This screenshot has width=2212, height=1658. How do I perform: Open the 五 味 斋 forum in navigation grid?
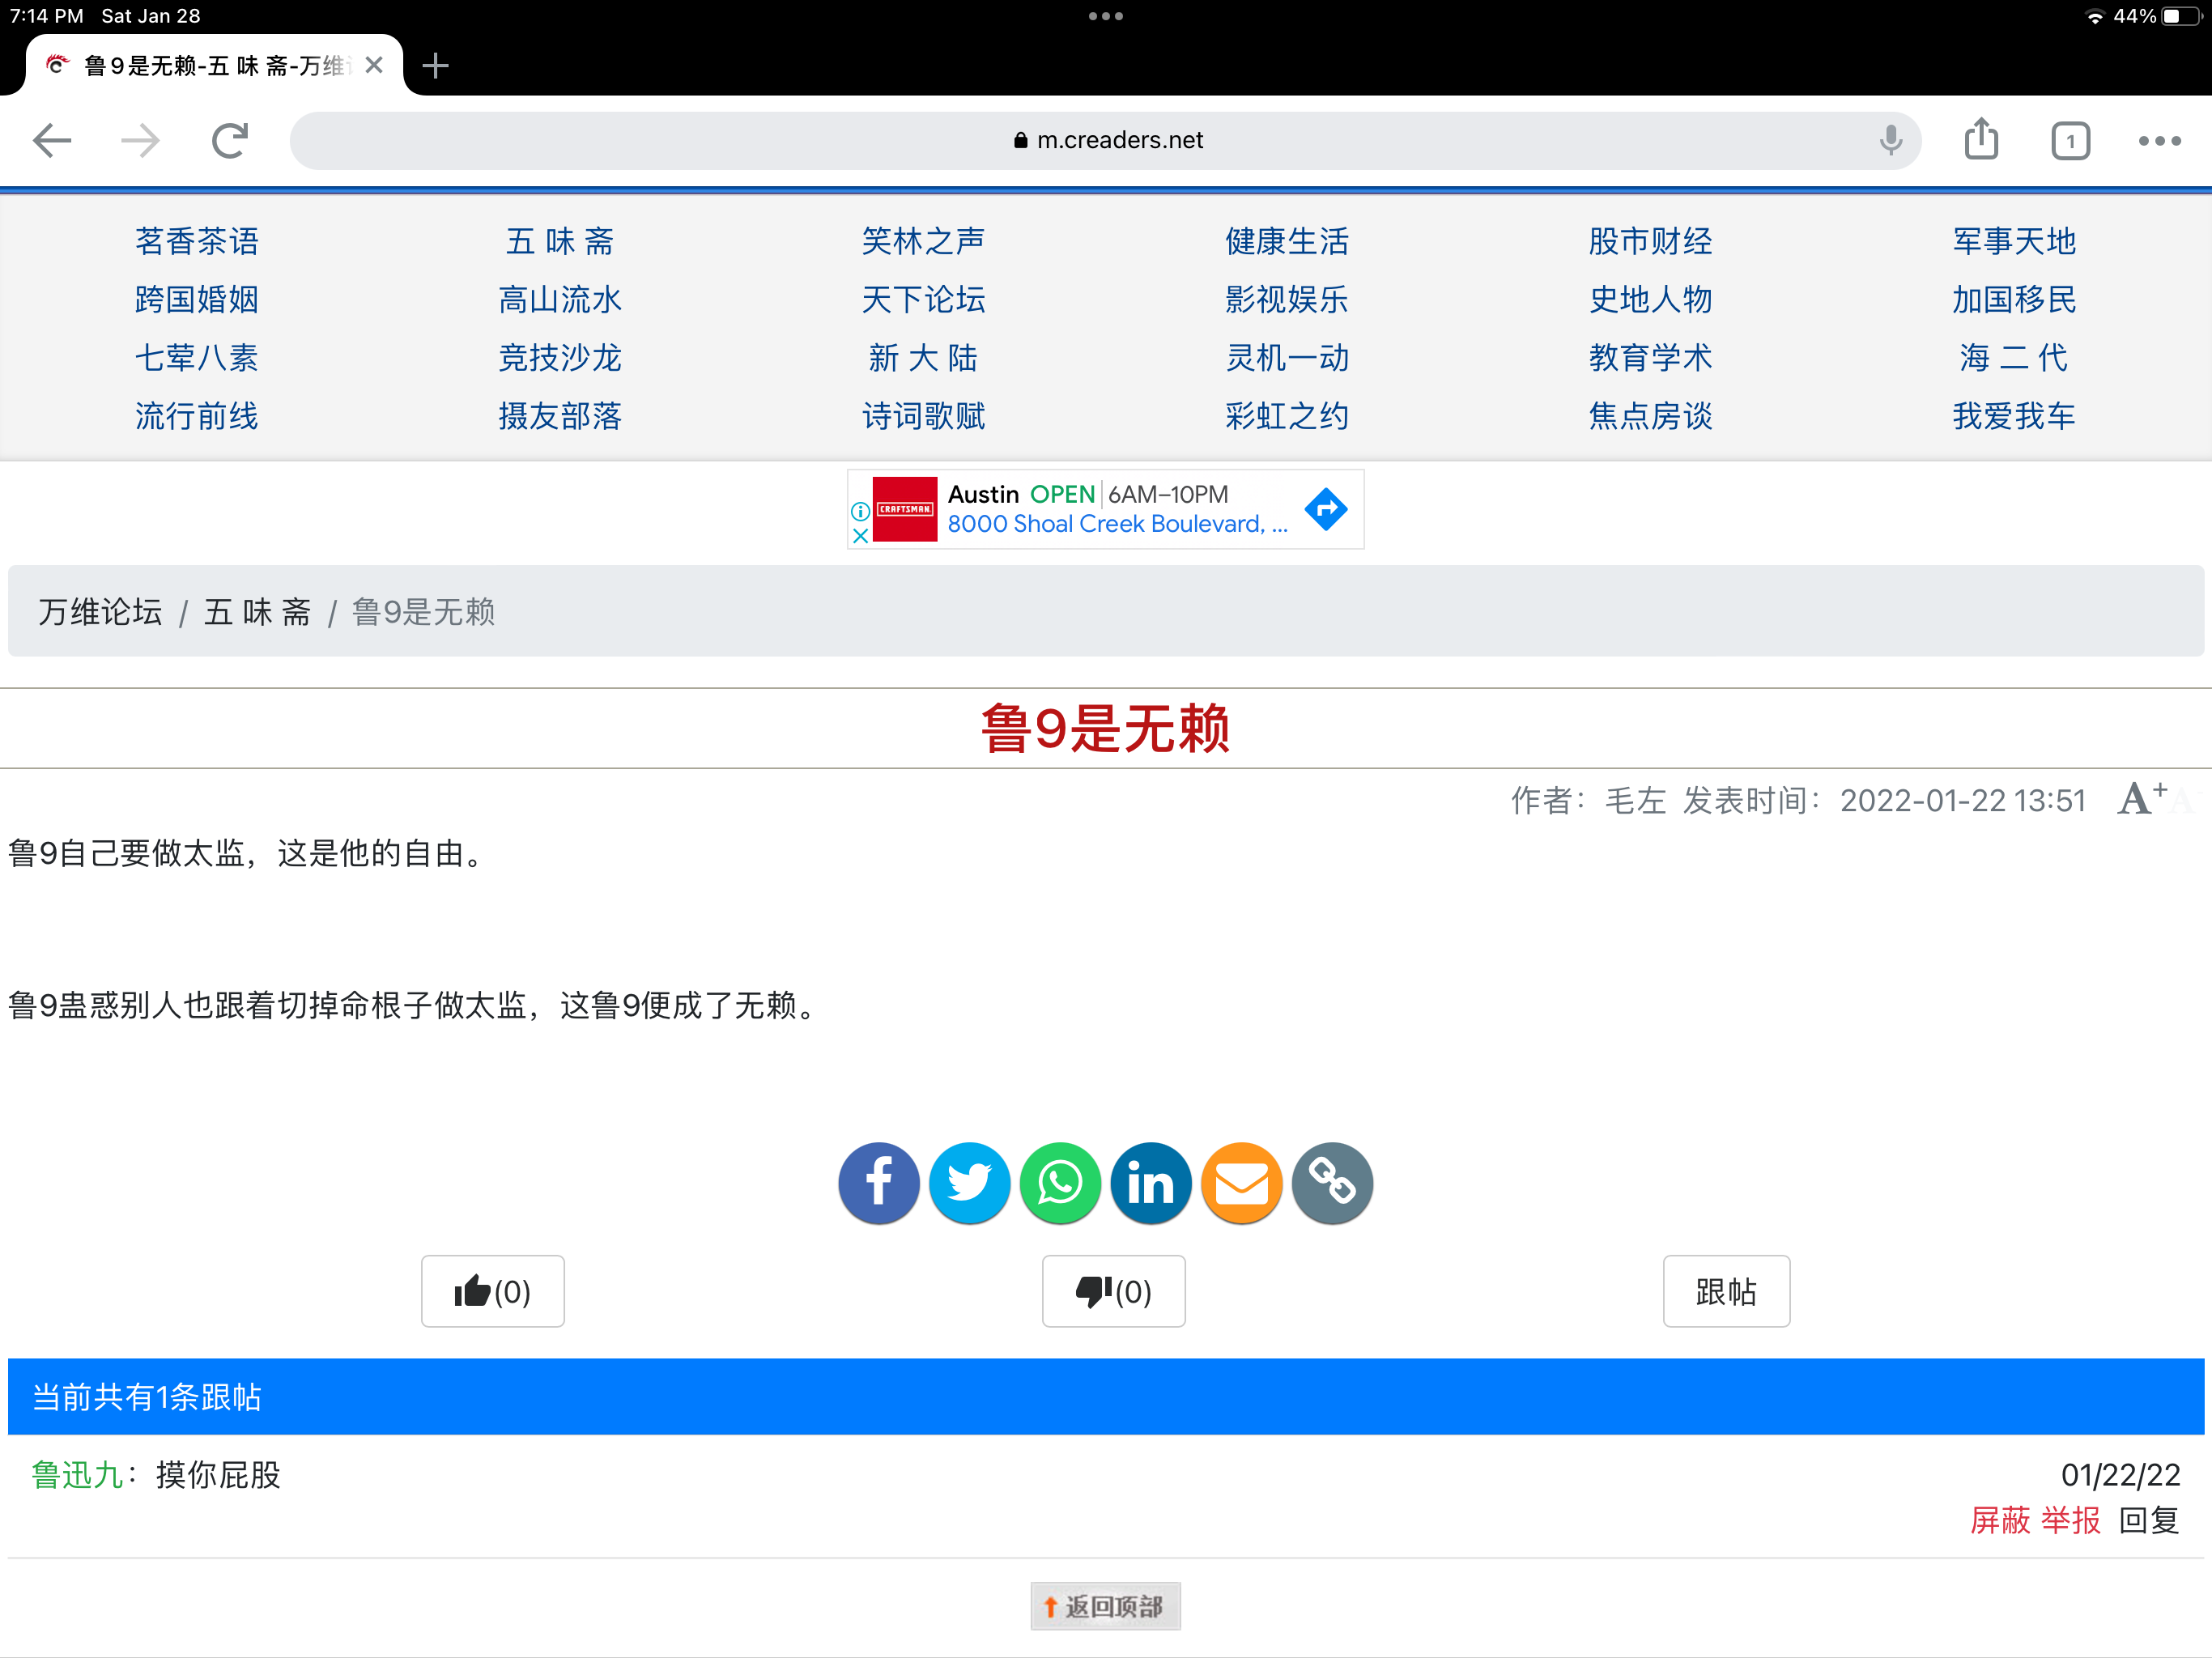coord(560,241)
